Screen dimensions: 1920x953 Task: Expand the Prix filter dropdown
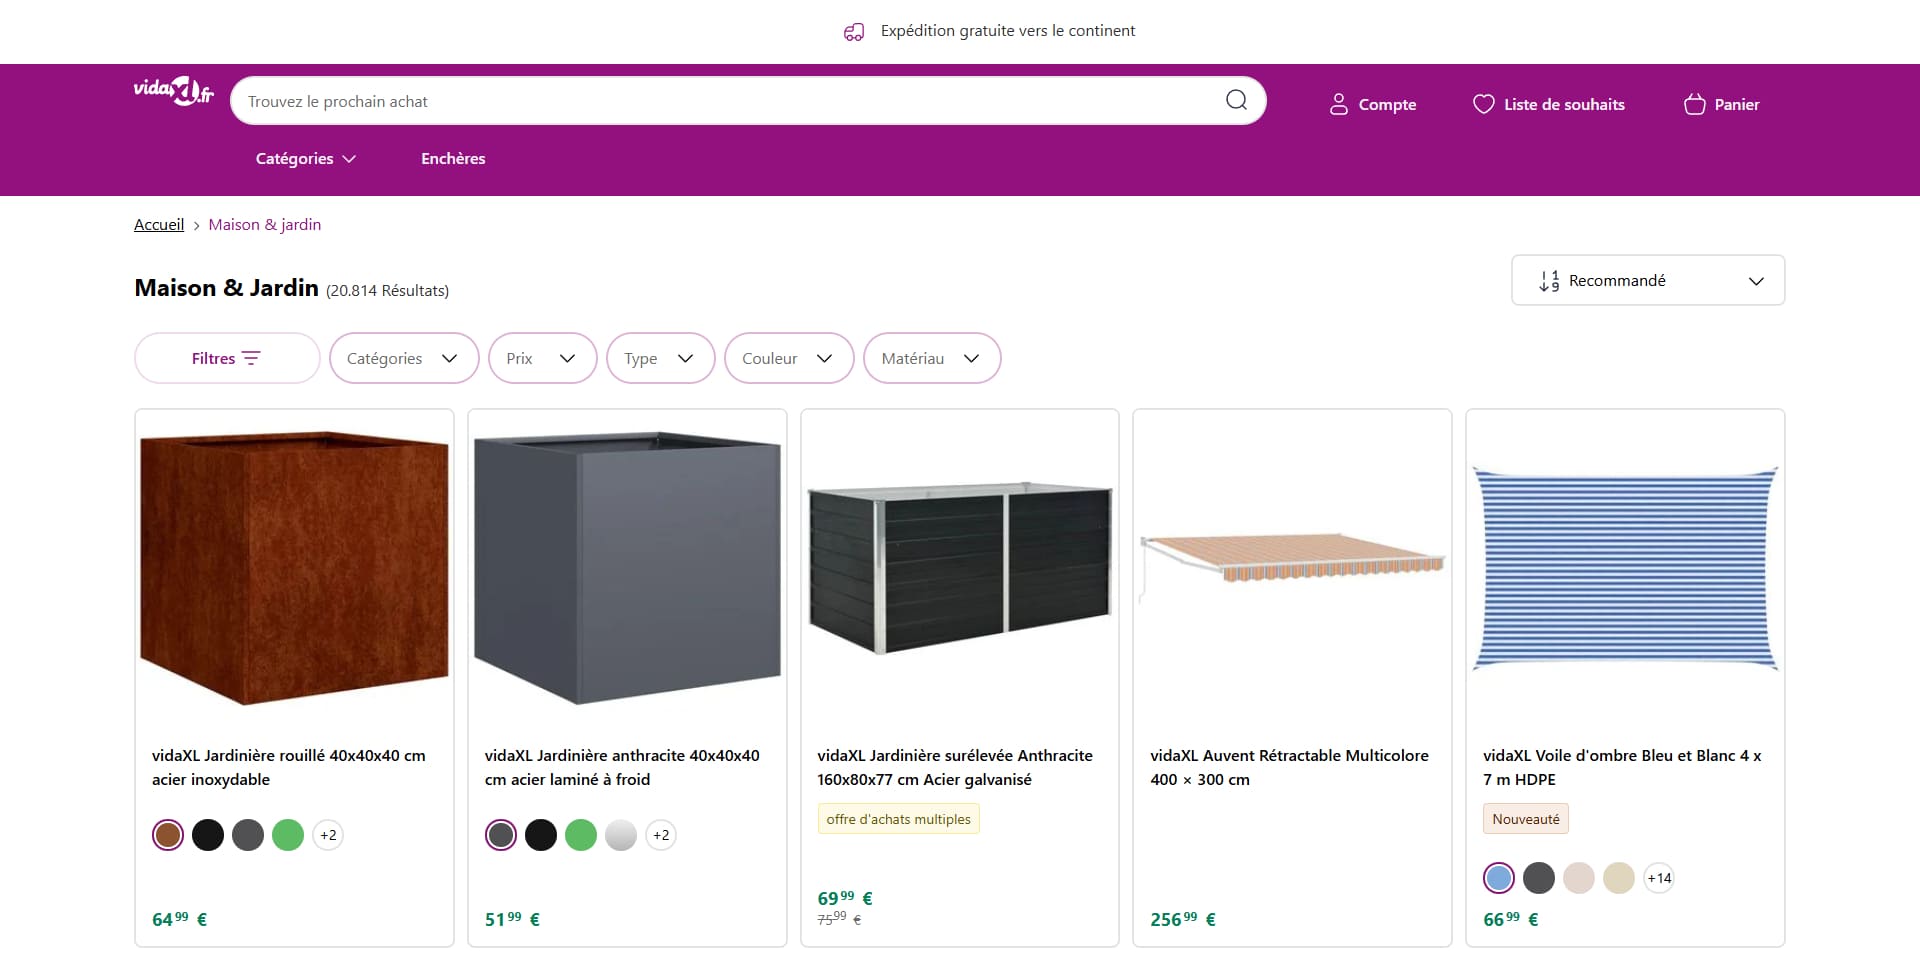click(x=542, y=358)
